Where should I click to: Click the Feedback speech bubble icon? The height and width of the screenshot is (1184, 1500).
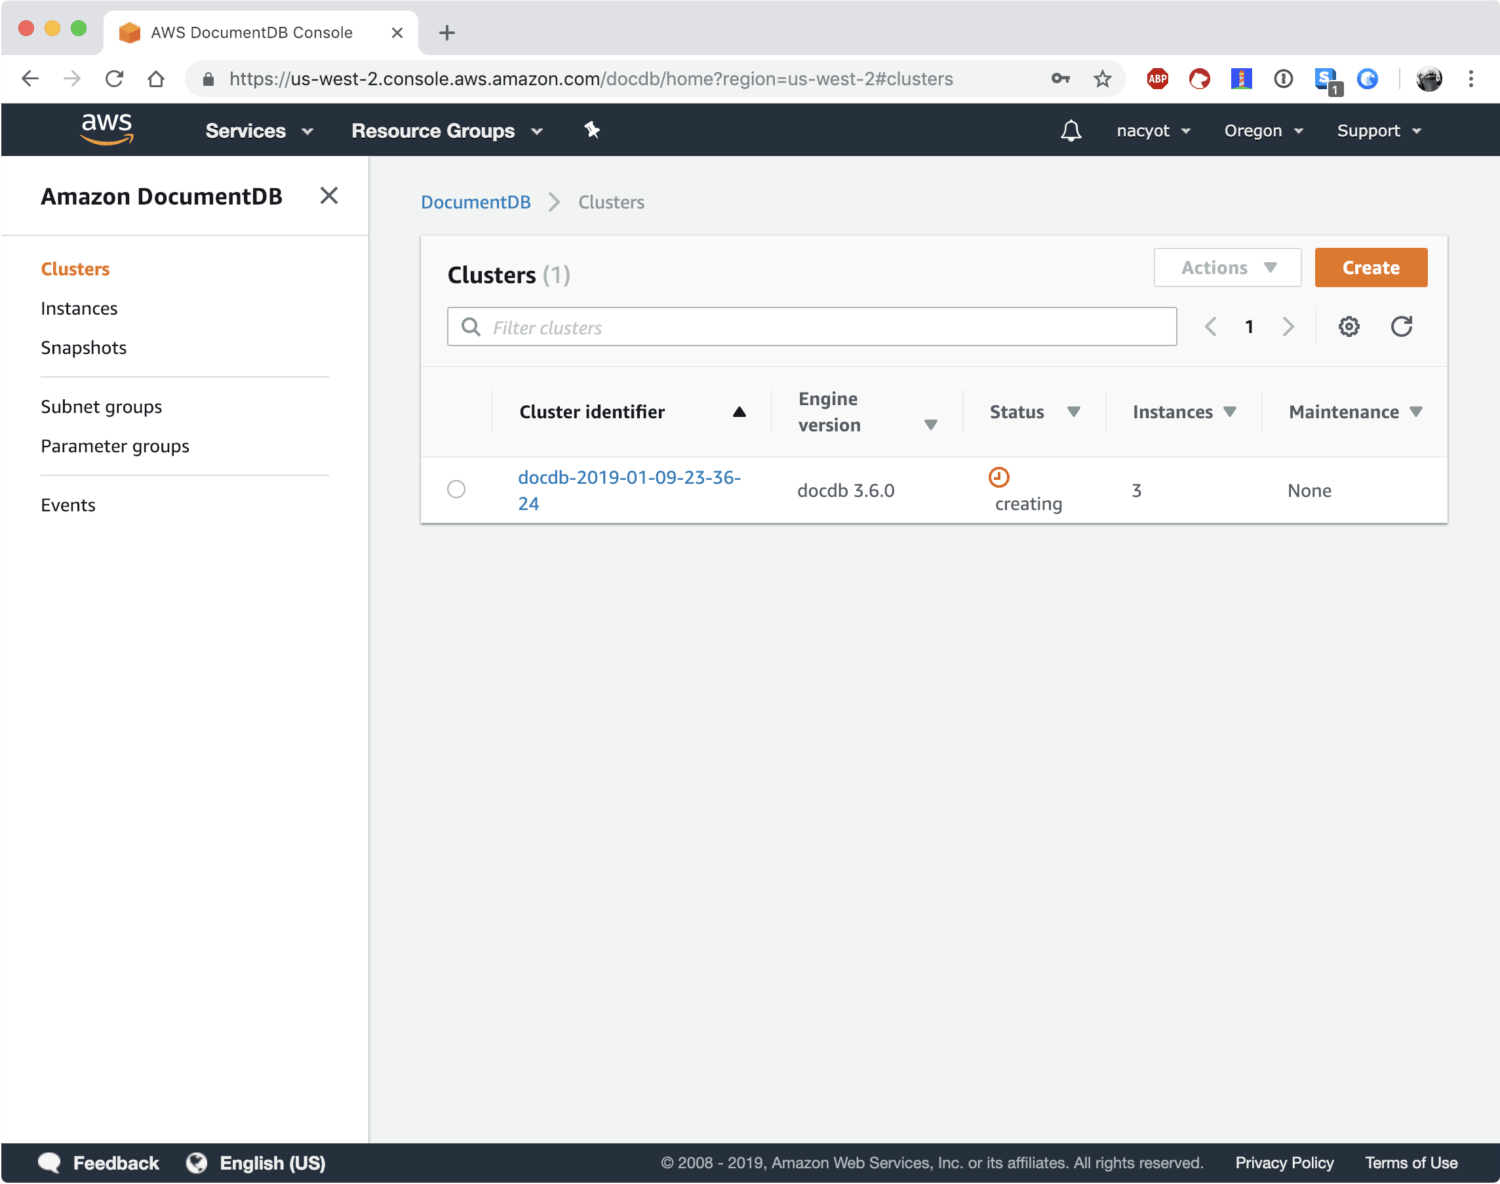coord(49,1163)
